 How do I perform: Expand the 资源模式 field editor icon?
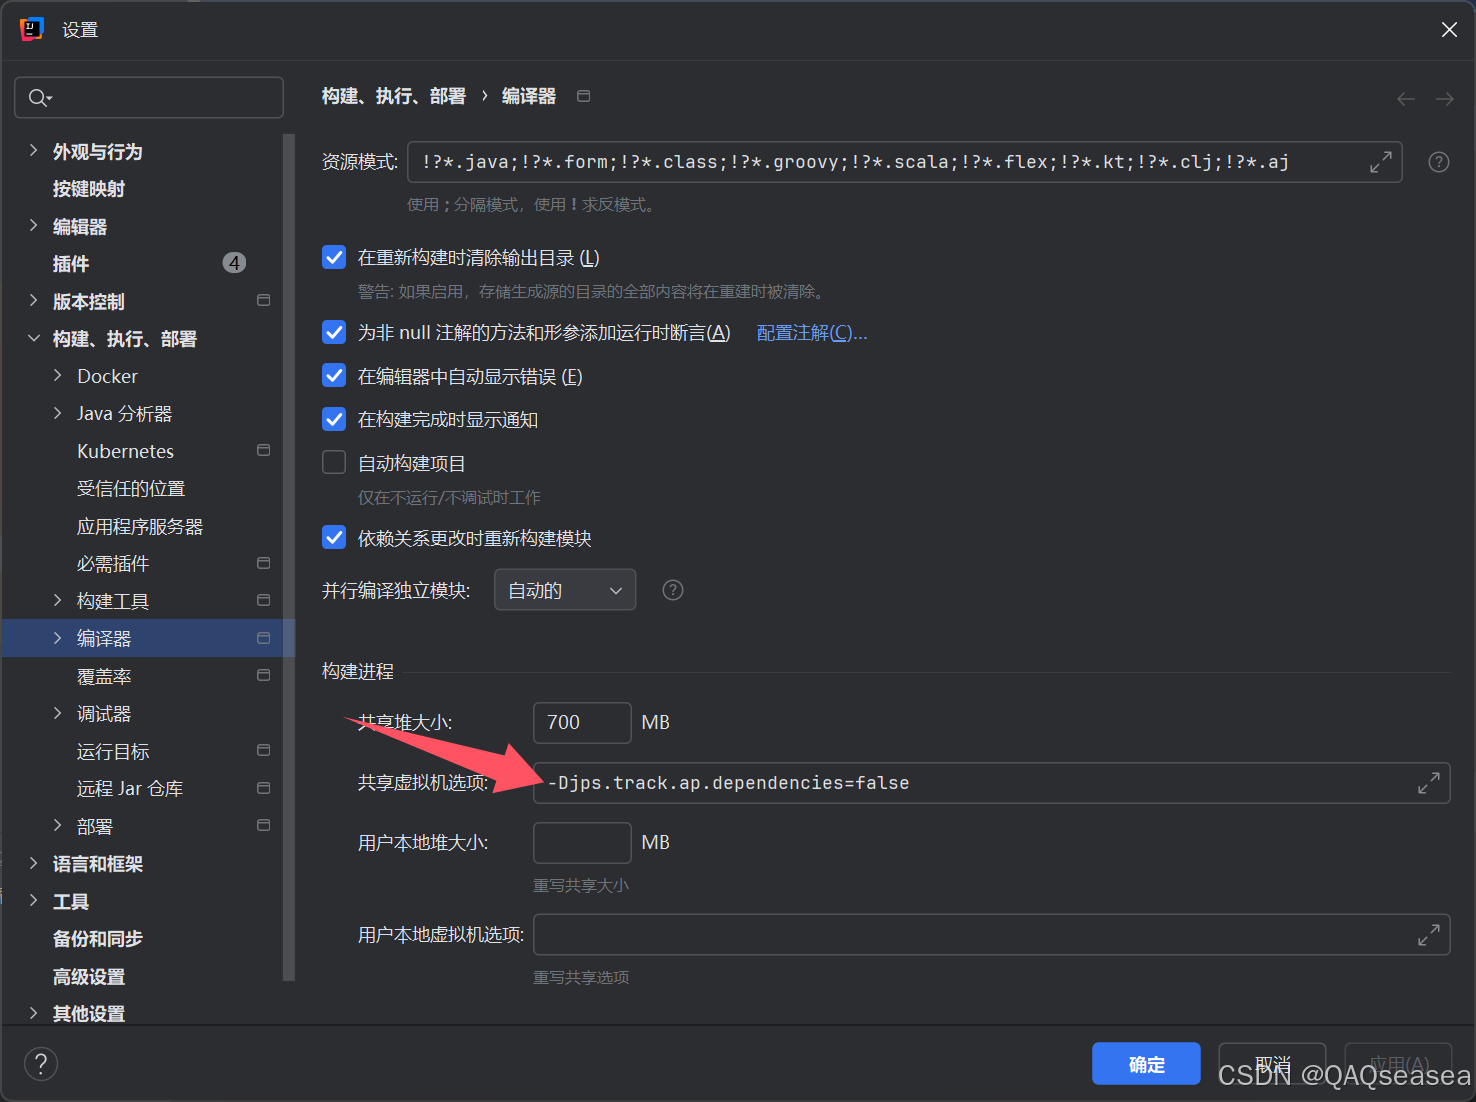coord(1381,161)
